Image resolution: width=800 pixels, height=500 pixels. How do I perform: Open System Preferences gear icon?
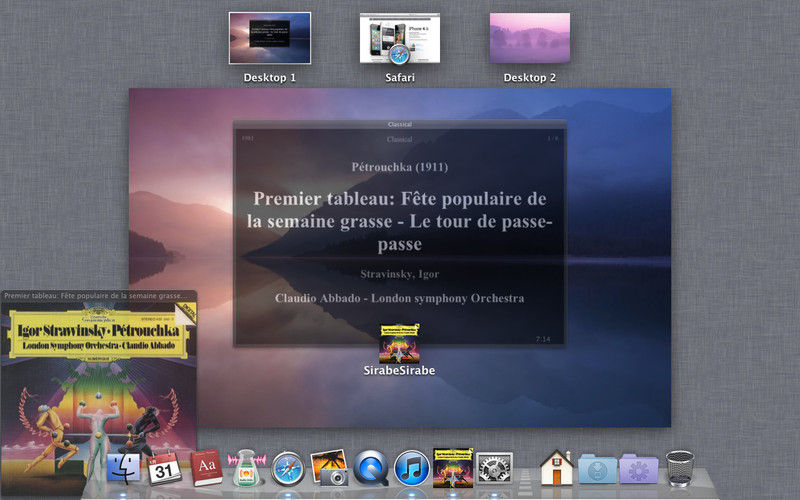click(494, 468)
